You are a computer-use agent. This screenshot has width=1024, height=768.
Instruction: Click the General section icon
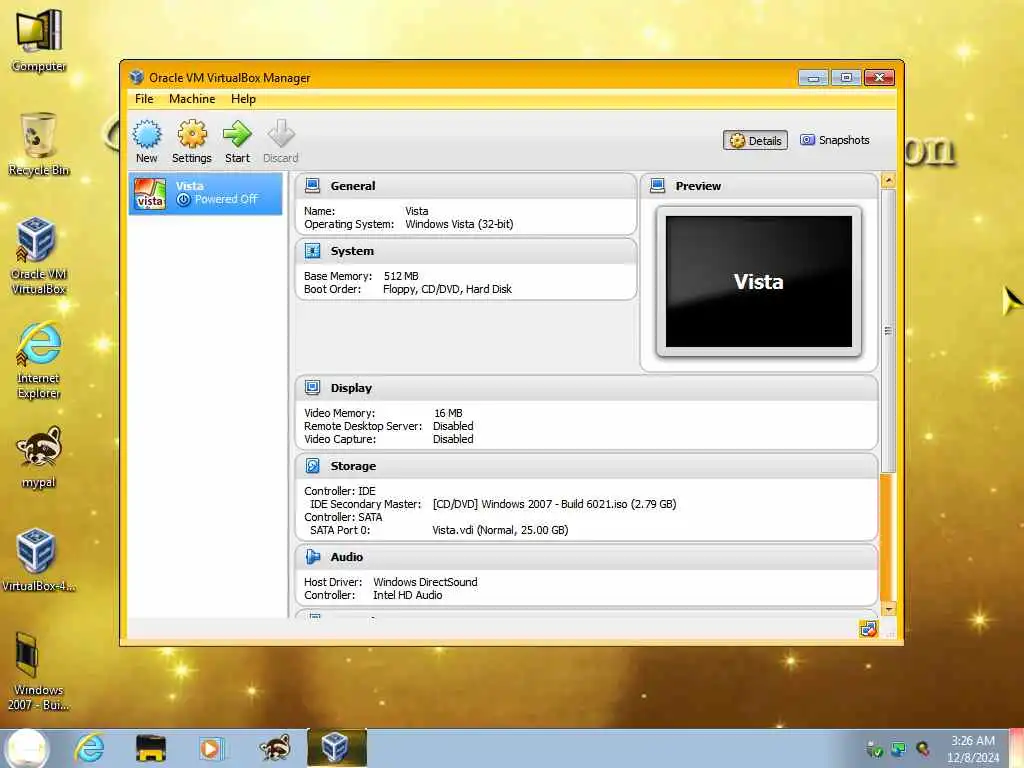click(x=313, y=186)
